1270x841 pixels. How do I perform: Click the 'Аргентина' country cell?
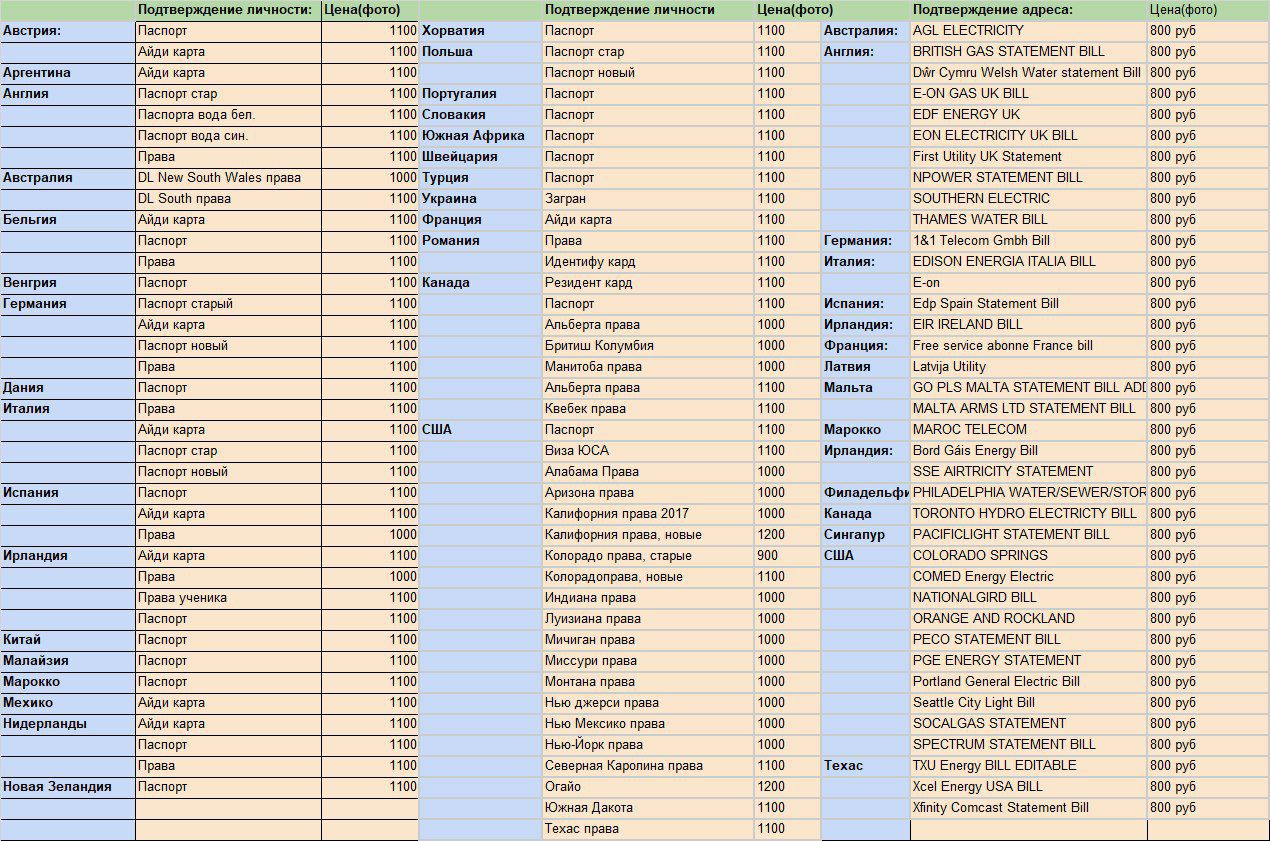(67, 73)
